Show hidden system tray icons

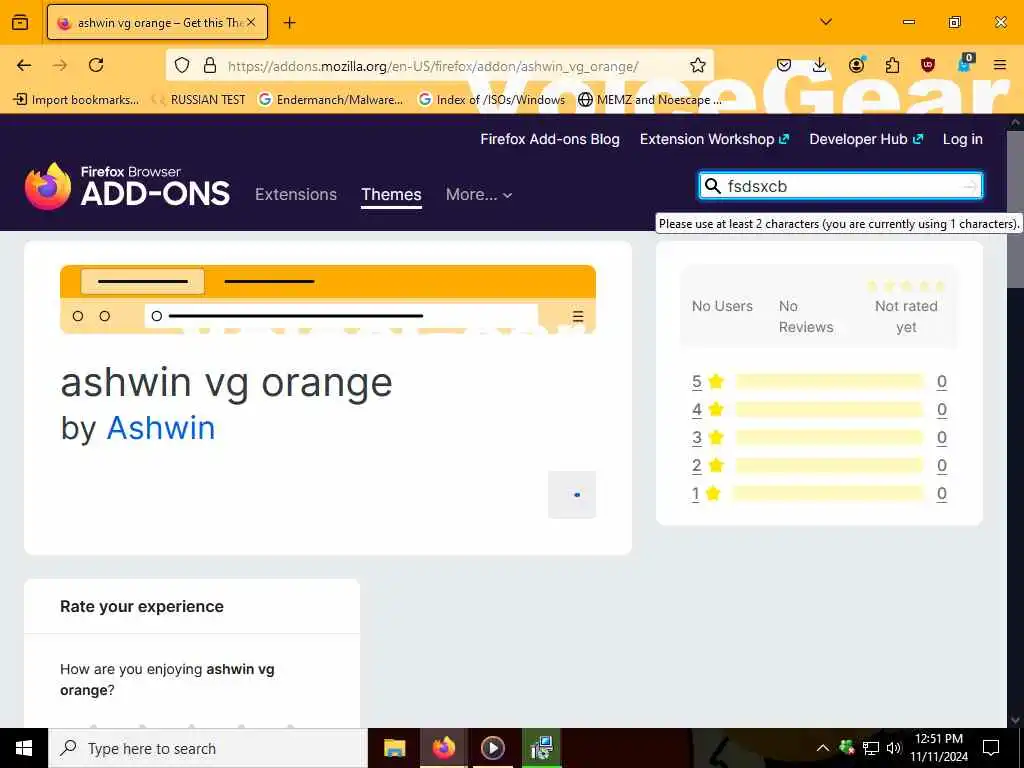823,748
